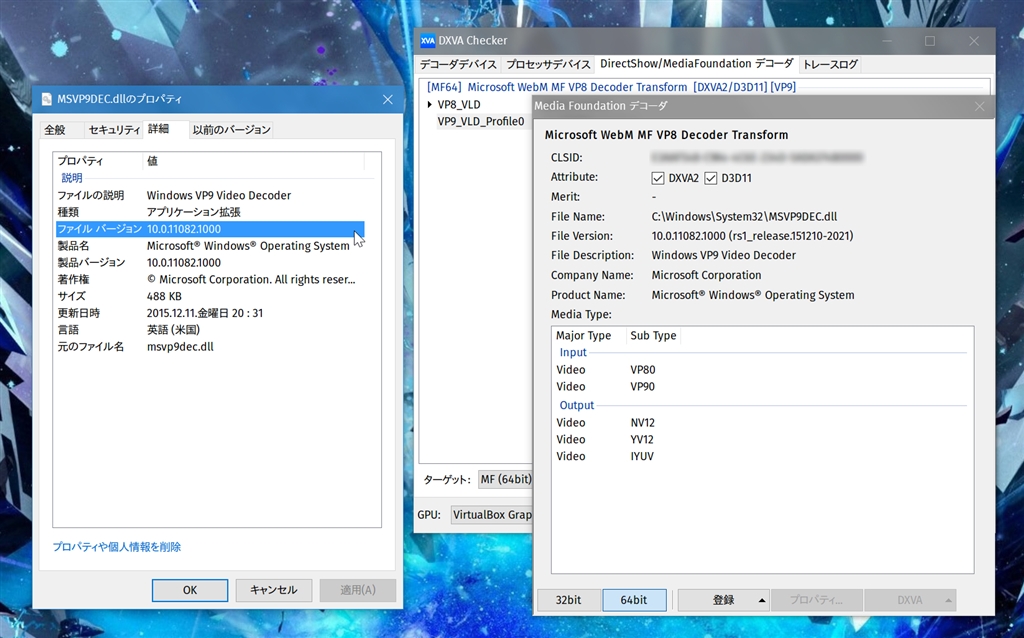Image resolution: width=1024 pixels, height=638 pixels.
Task: Click the File Name path C:\Windows\System32\MSVP9DEC.dll
Action: click(744, 217)
